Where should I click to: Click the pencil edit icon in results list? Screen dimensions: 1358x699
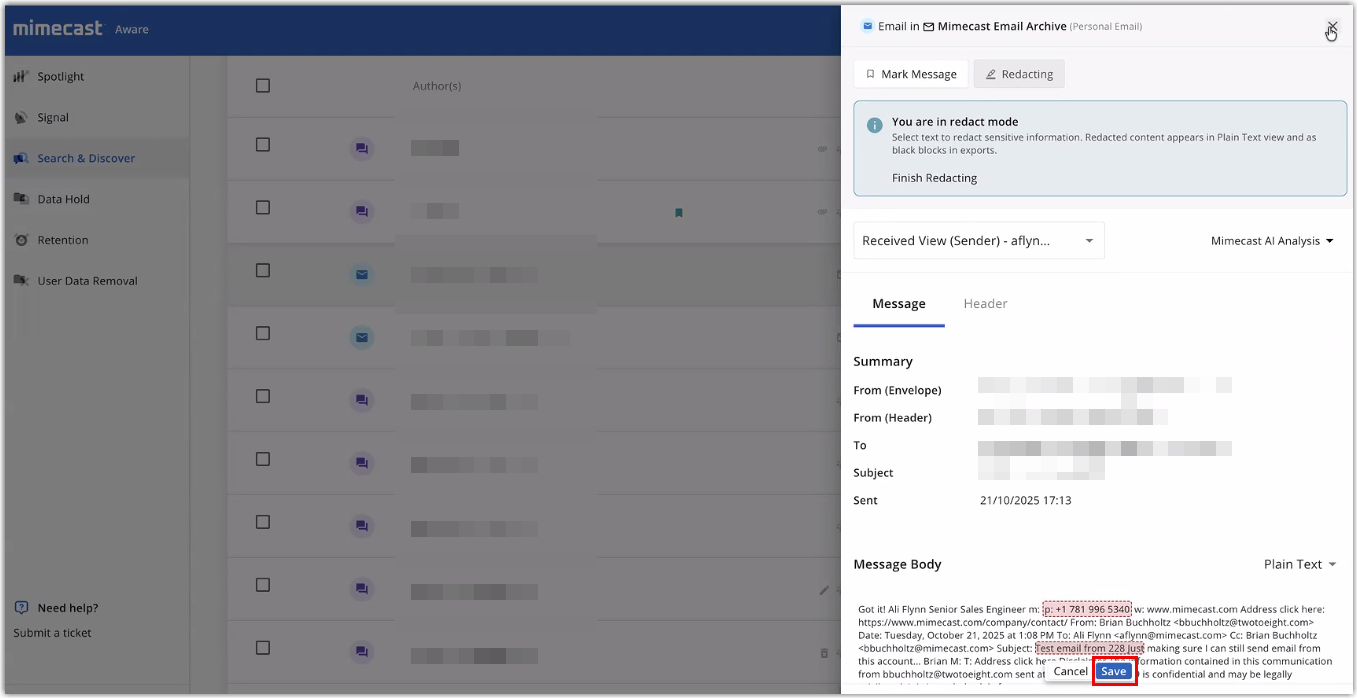point(824,590)
